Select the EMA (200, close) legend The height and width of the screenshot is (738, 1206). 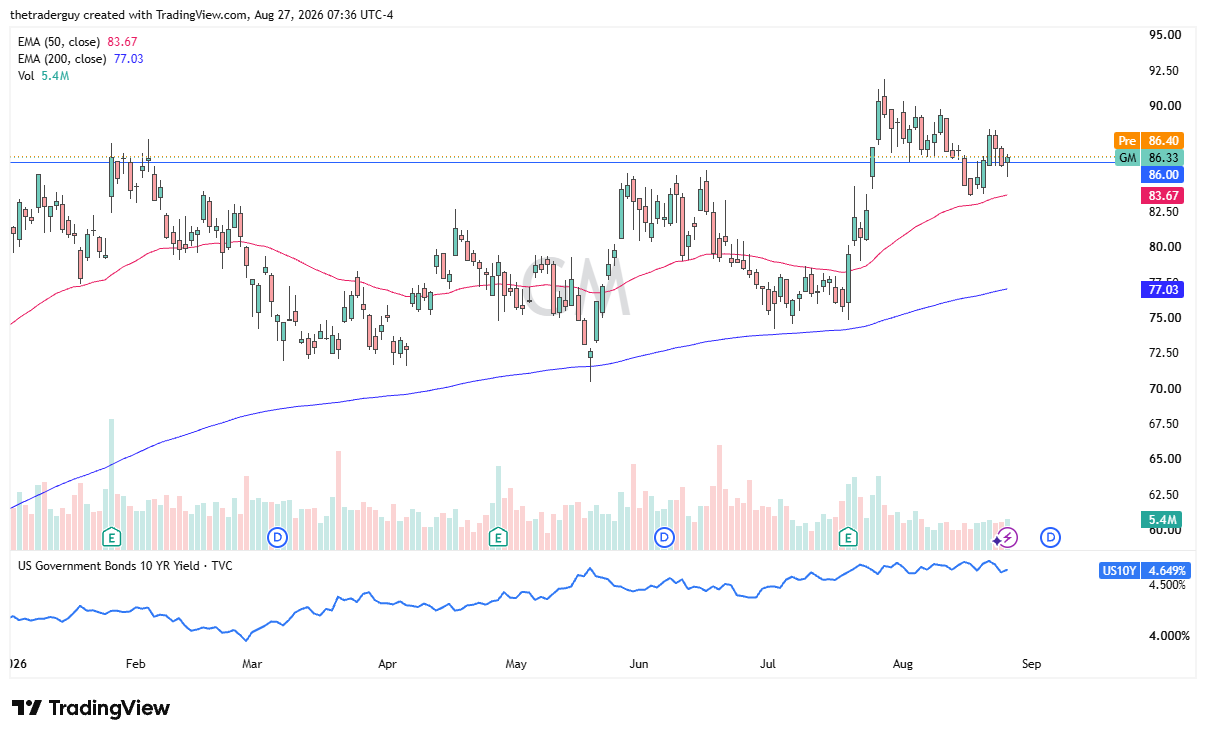(x=81, y=58)
